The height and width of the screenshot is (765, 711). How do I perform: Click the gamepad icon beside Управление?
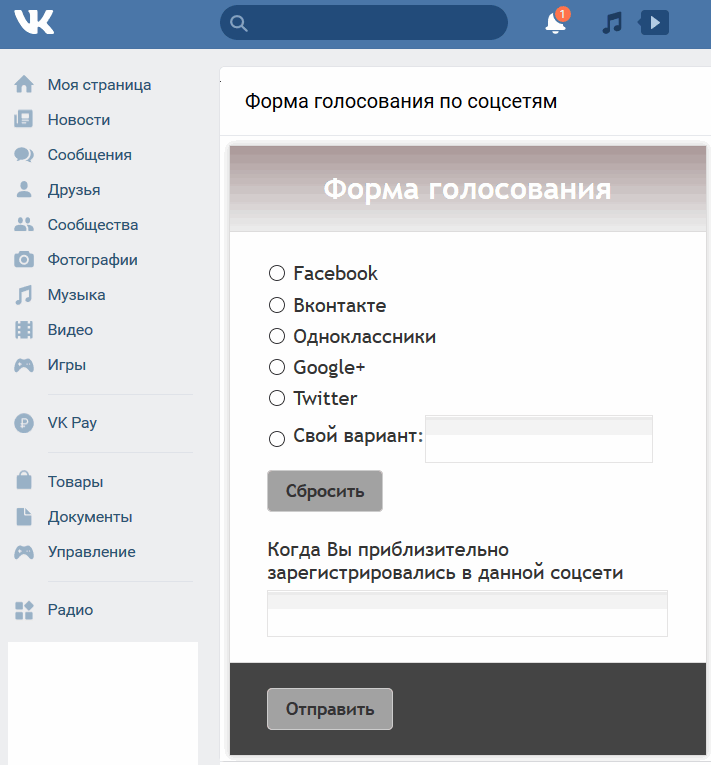24,552
